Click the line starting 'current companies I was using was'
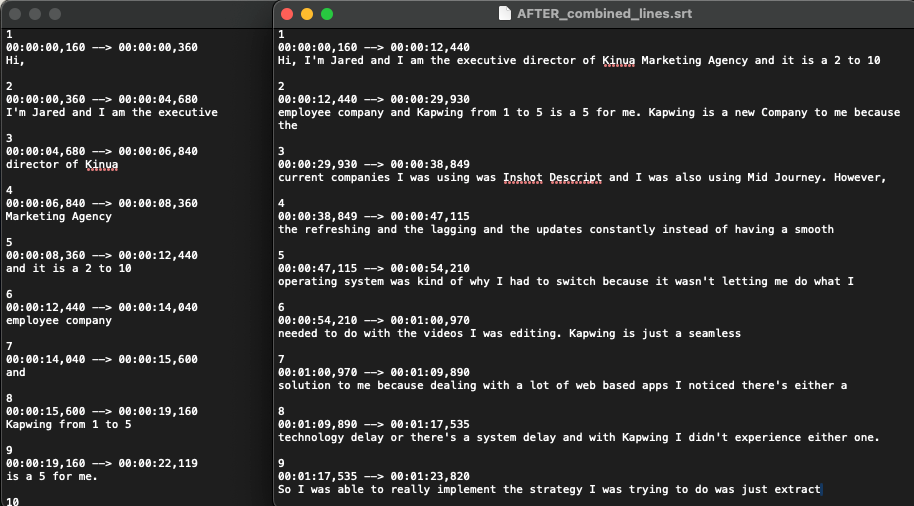 click(x=582, y=177)
